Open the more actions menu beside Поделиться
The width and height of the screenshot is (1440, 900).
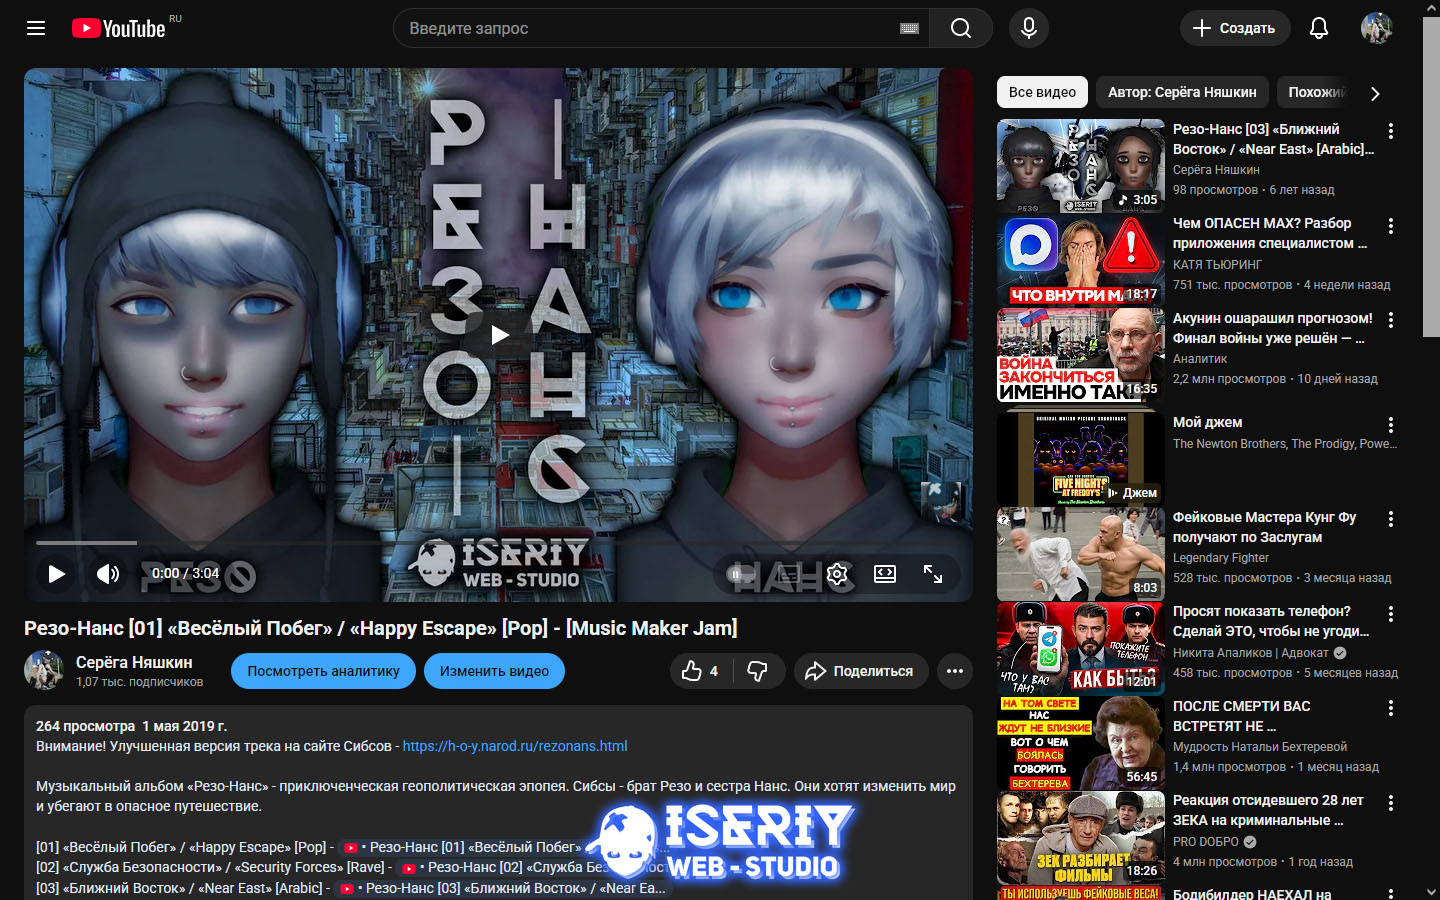click(x=955, y=671)
